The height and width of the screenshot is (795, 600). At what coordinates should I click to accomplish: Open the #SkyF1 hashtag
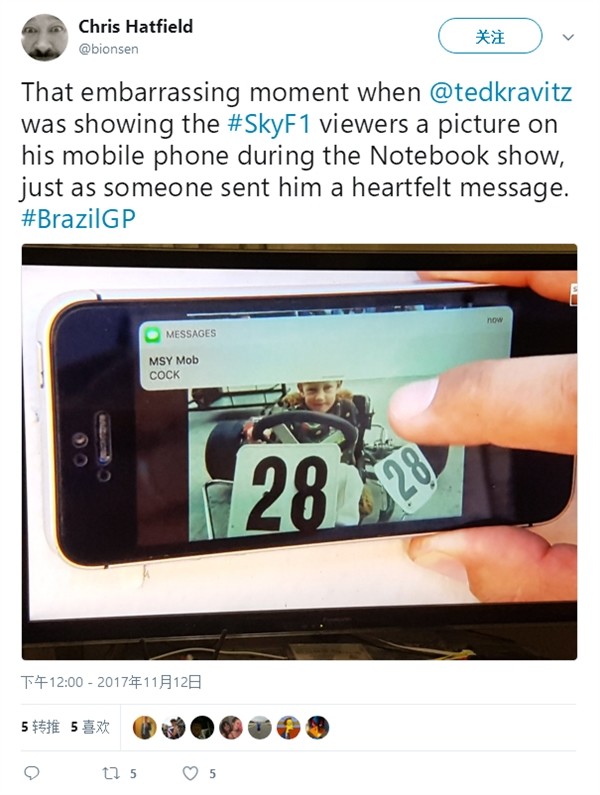[x=269, y=125]
